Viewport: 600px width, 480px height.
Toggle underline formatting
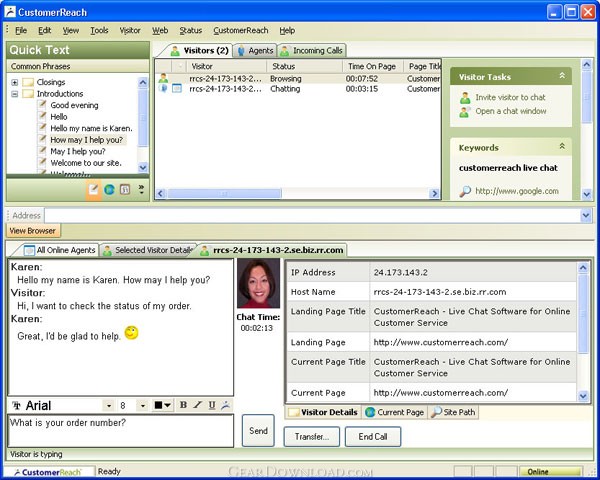[x=212, y=405]
